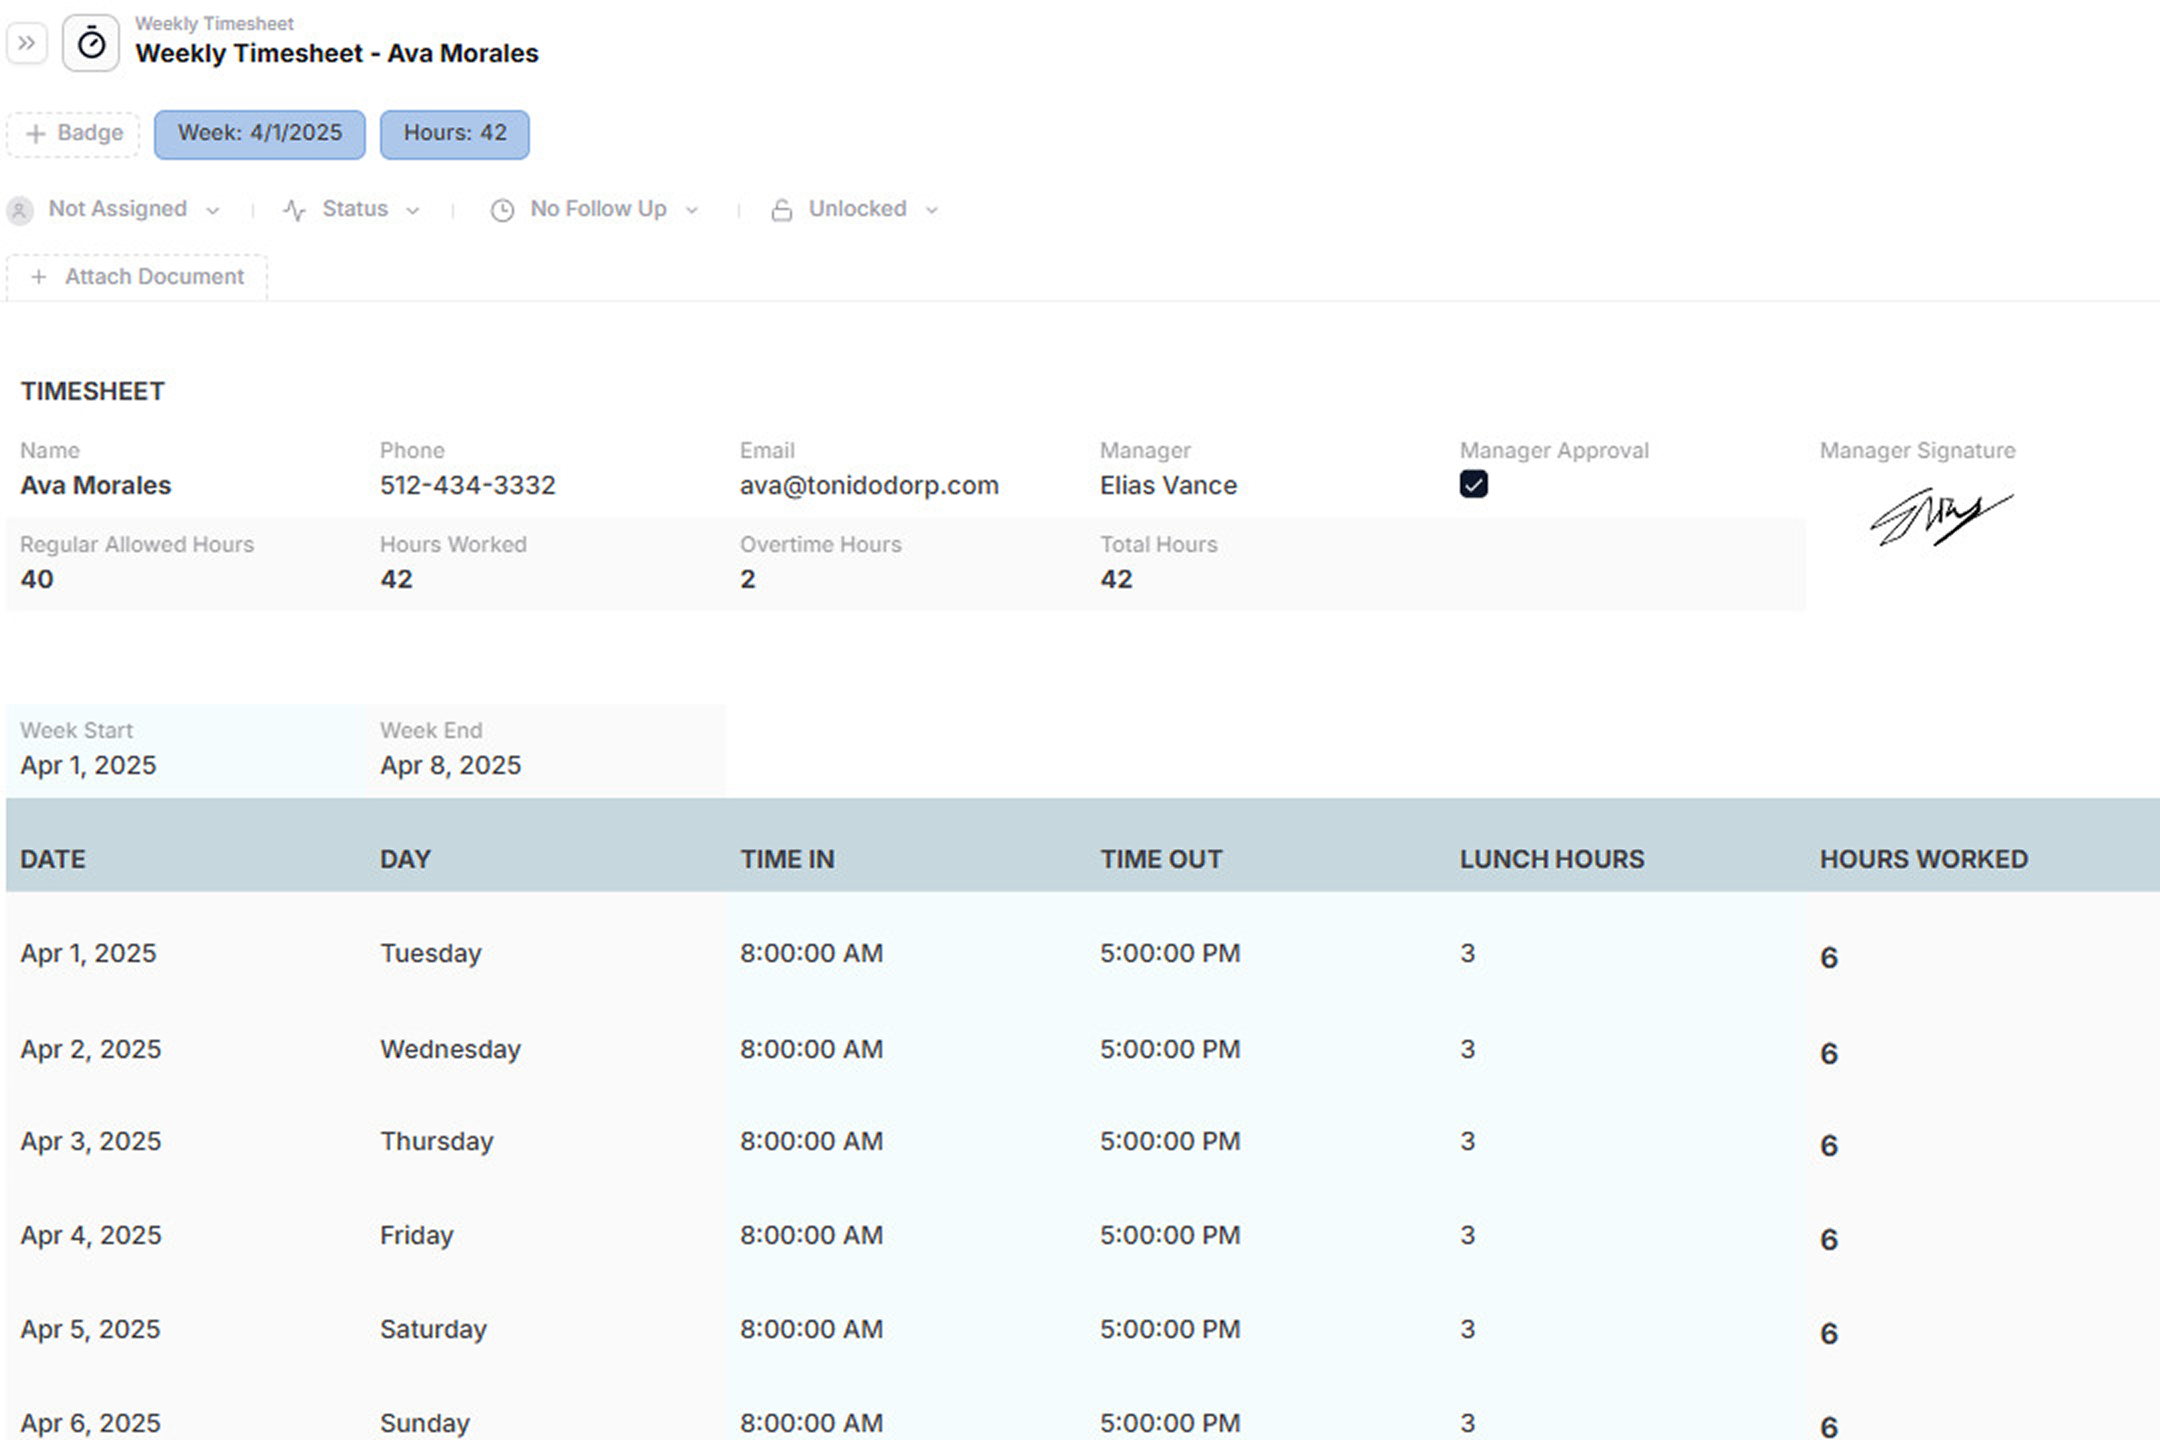Click the Hours: 42 badge

(x=455, y=134)
